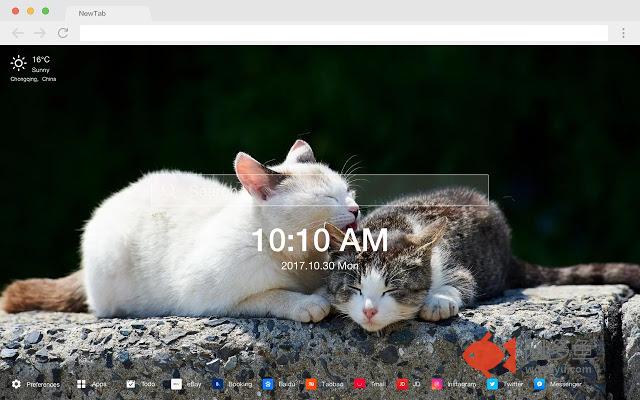Focus the page search box

320,190
